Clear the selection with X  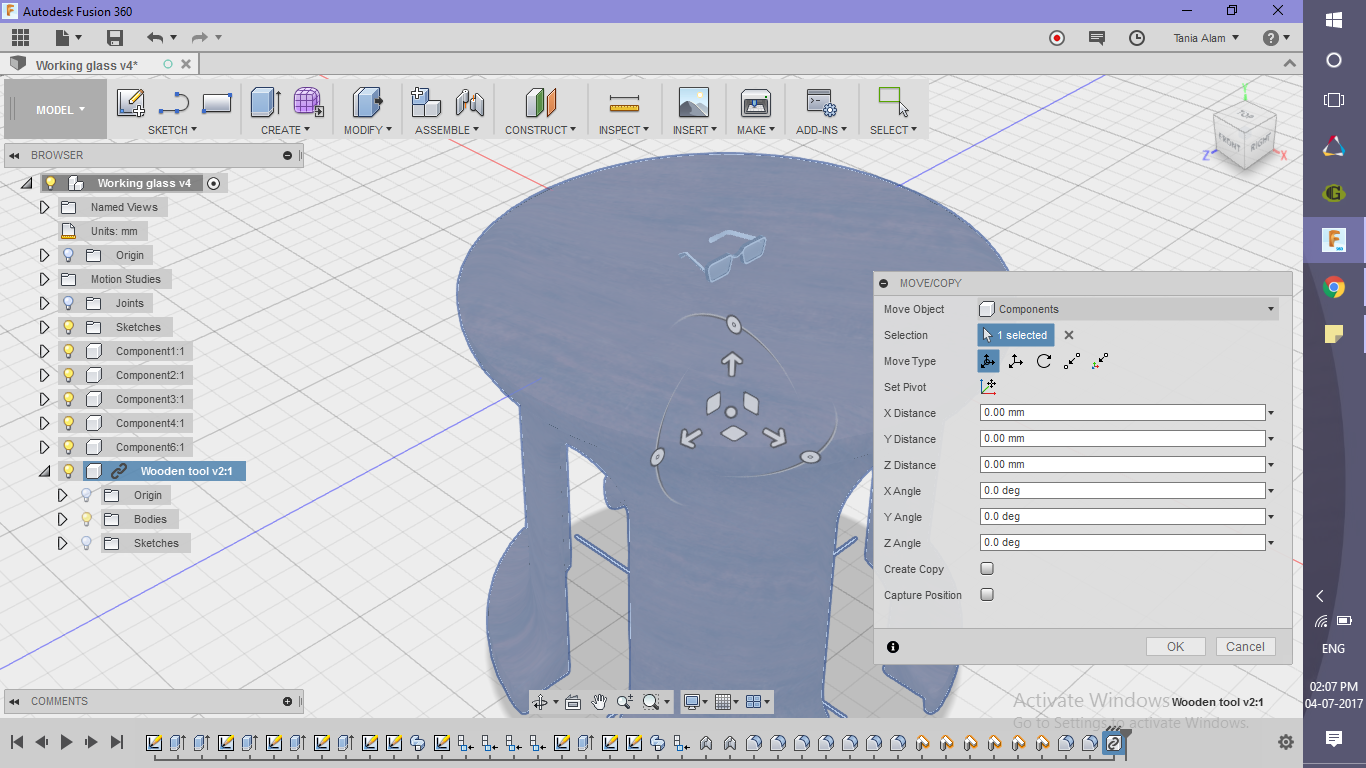[1069, 335]
